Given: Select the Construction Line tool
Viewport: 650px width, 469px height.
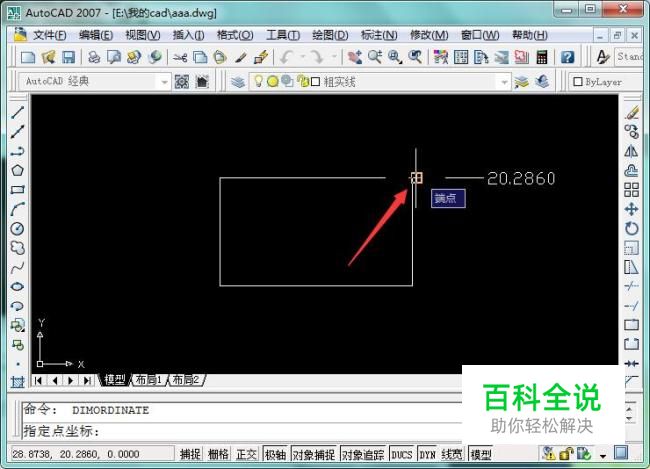Looking at the screenshot, I should [x=17, y=131].
